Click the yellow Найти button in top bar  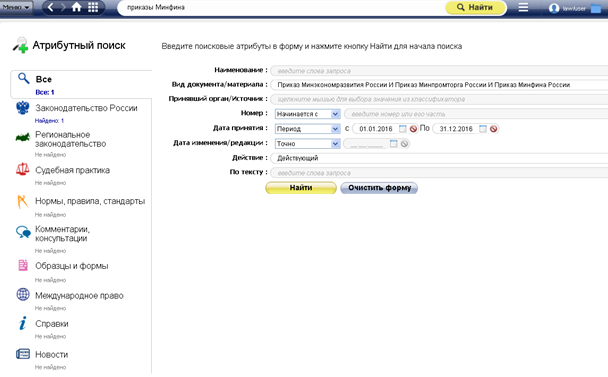tap(476, 7)
